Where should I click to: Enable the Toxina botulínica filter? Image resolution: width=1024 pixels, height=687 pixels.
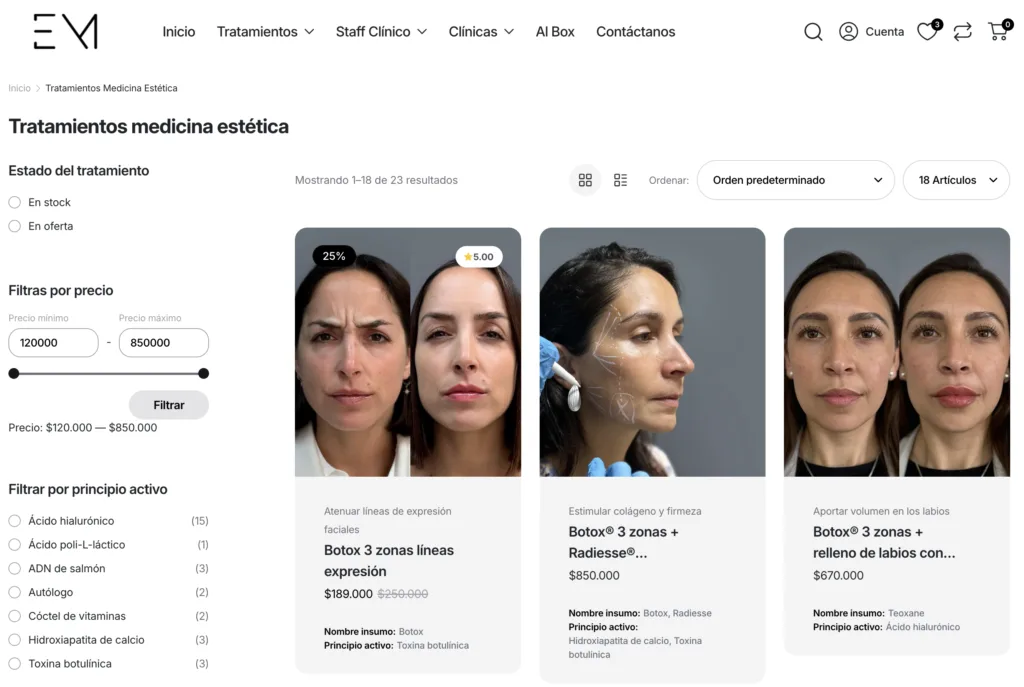click(x=15, y=664)
